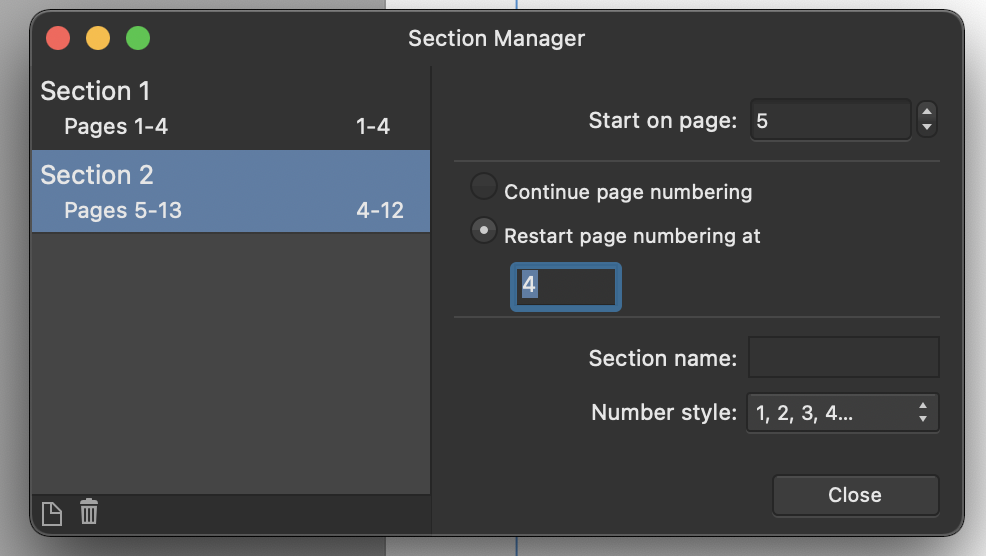
Task: Open the Number style dropdown
Action: coord(842,412)
